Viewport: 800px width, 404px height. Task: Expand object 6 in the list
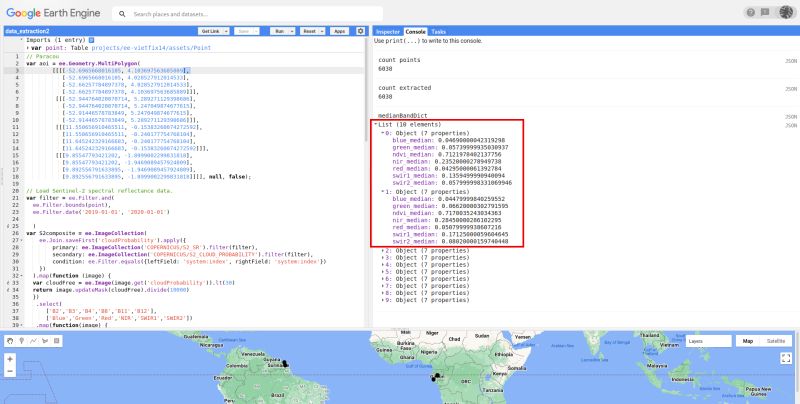pyautogui.click(x=383, y=279)
